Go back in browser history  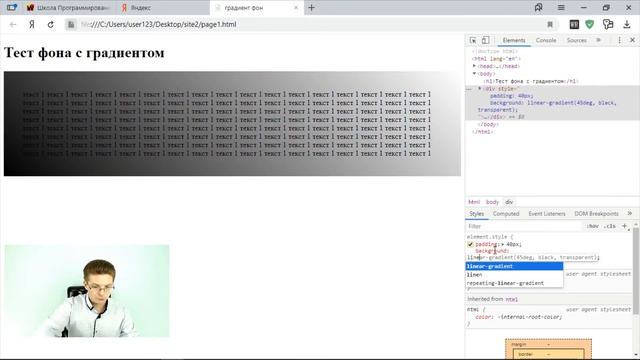click(x=13, y=24)
